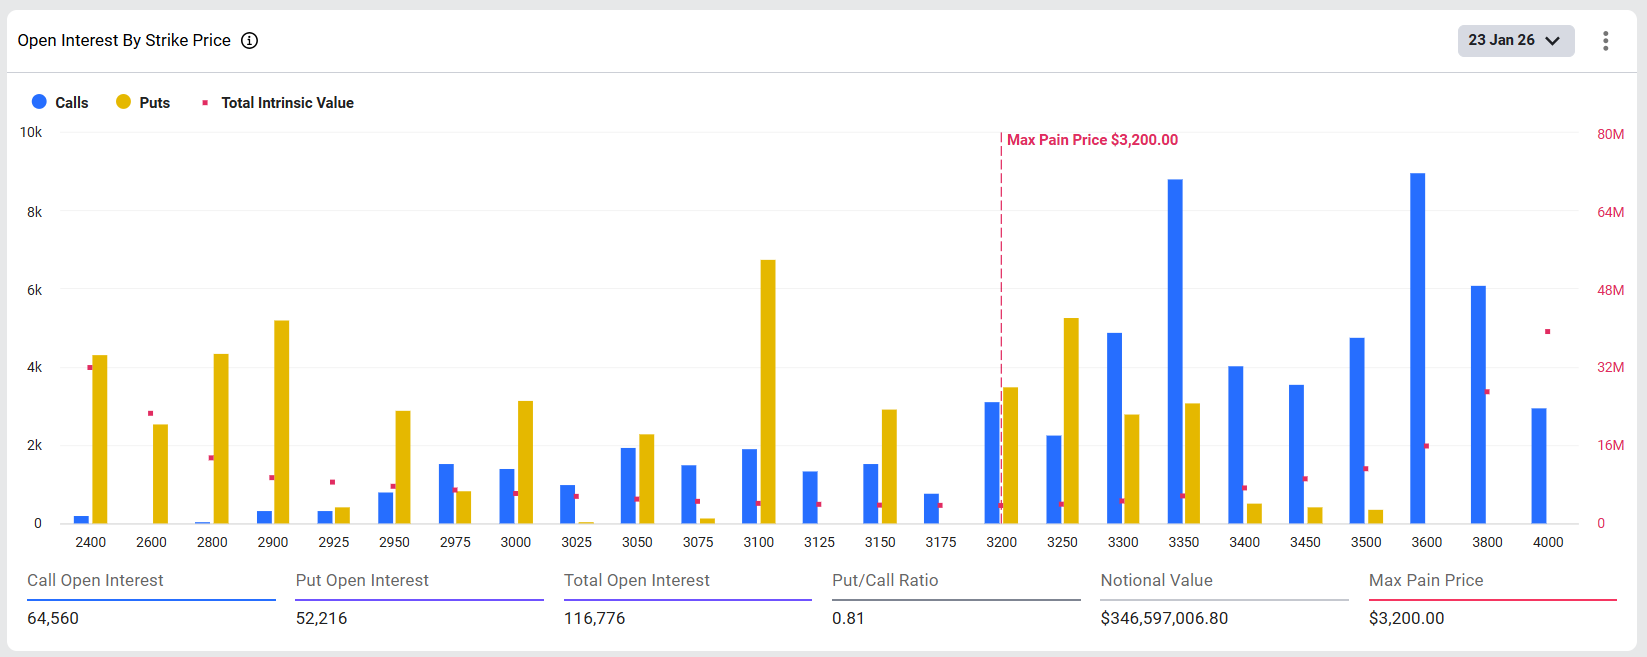Click the $3,200.00 max pain value at bottom
This screenshot has width=1647, height=657.
[1406, 618]
